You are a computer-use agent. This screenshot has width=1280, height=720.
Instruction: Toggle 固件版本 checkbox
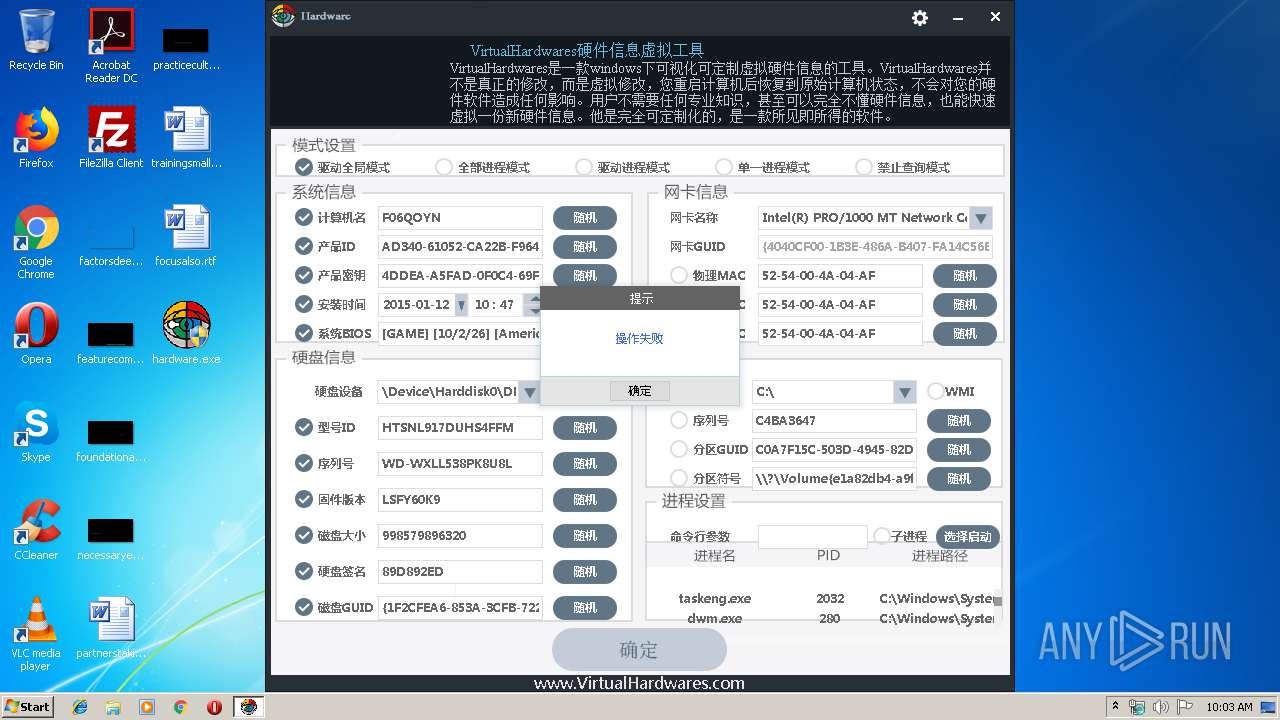304,499
